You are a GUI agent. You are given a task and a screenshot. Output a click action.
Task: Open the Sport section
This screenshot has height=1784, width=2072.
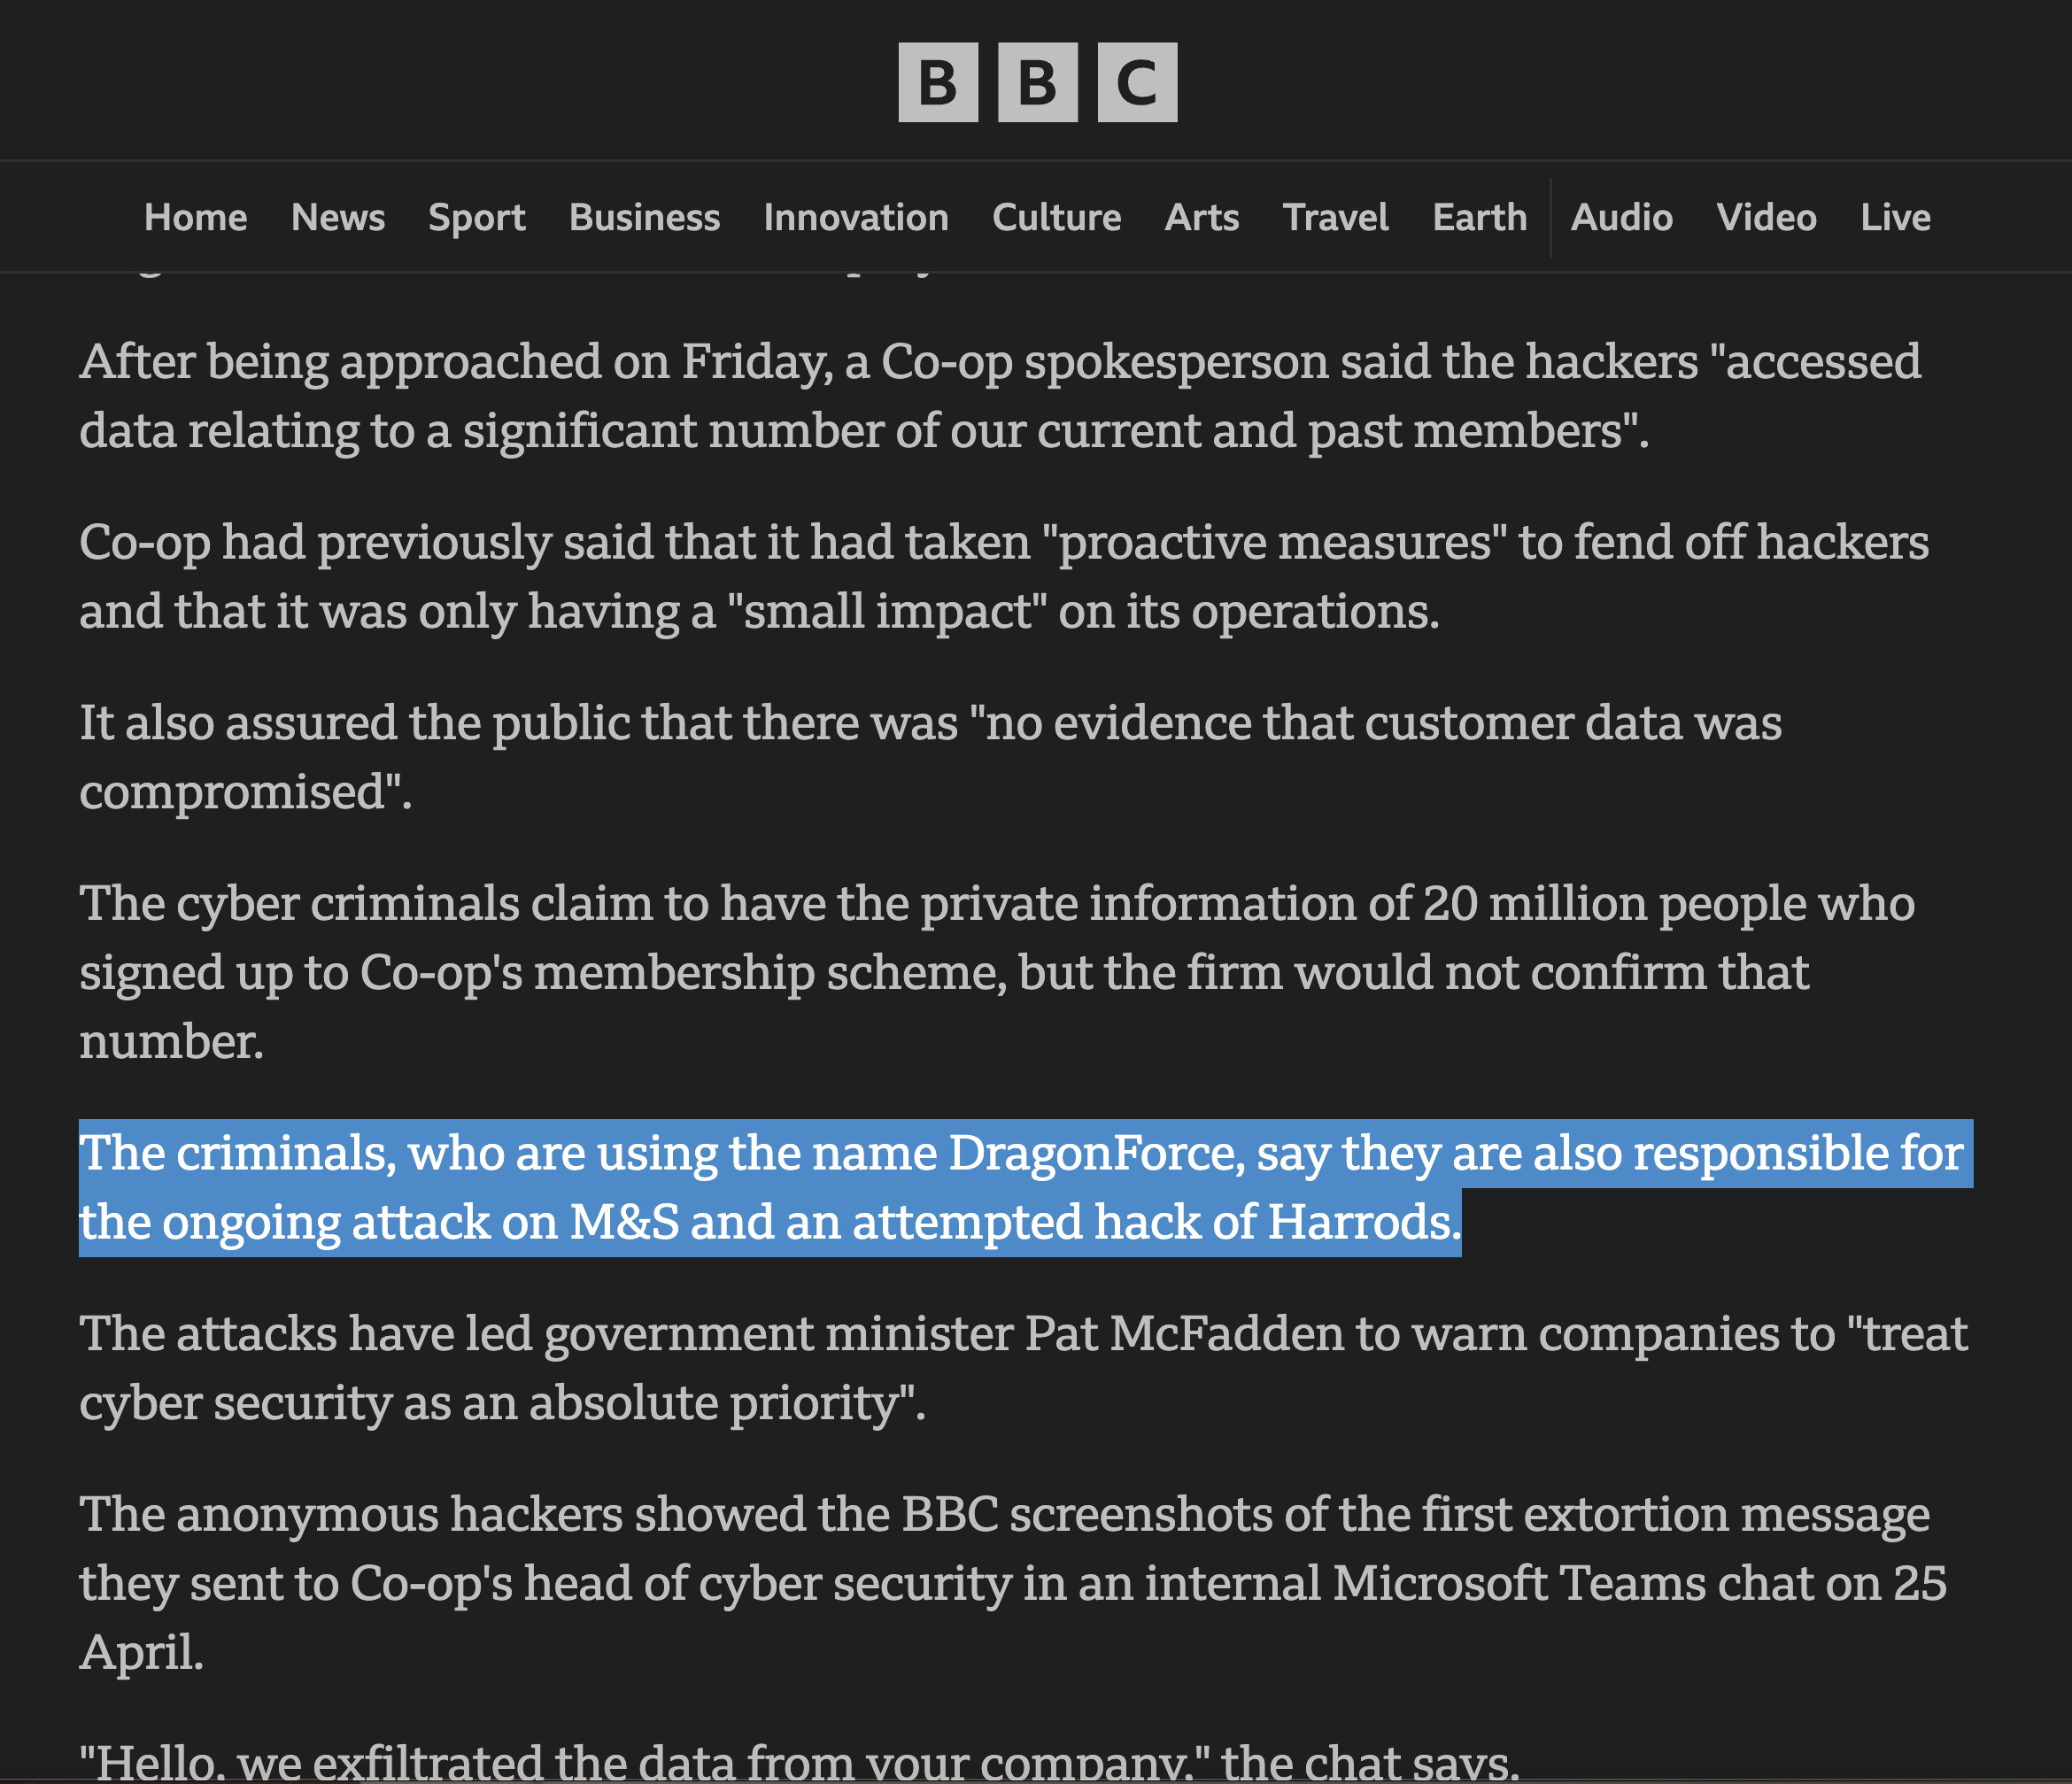(477, 217)
